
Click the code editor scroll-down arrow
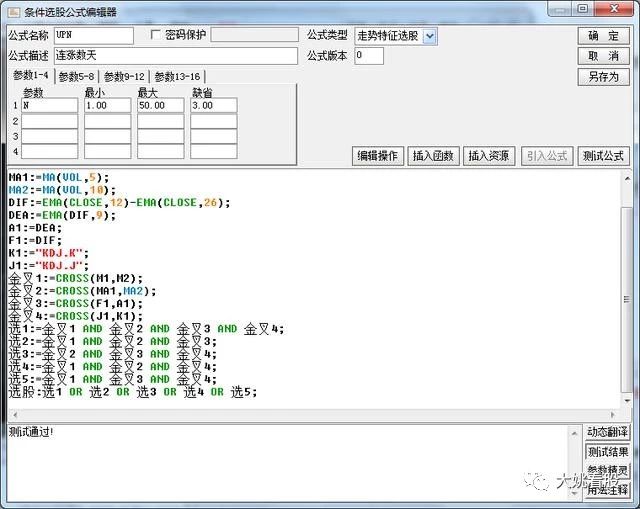pyautogui.click(x=627, y=401)
